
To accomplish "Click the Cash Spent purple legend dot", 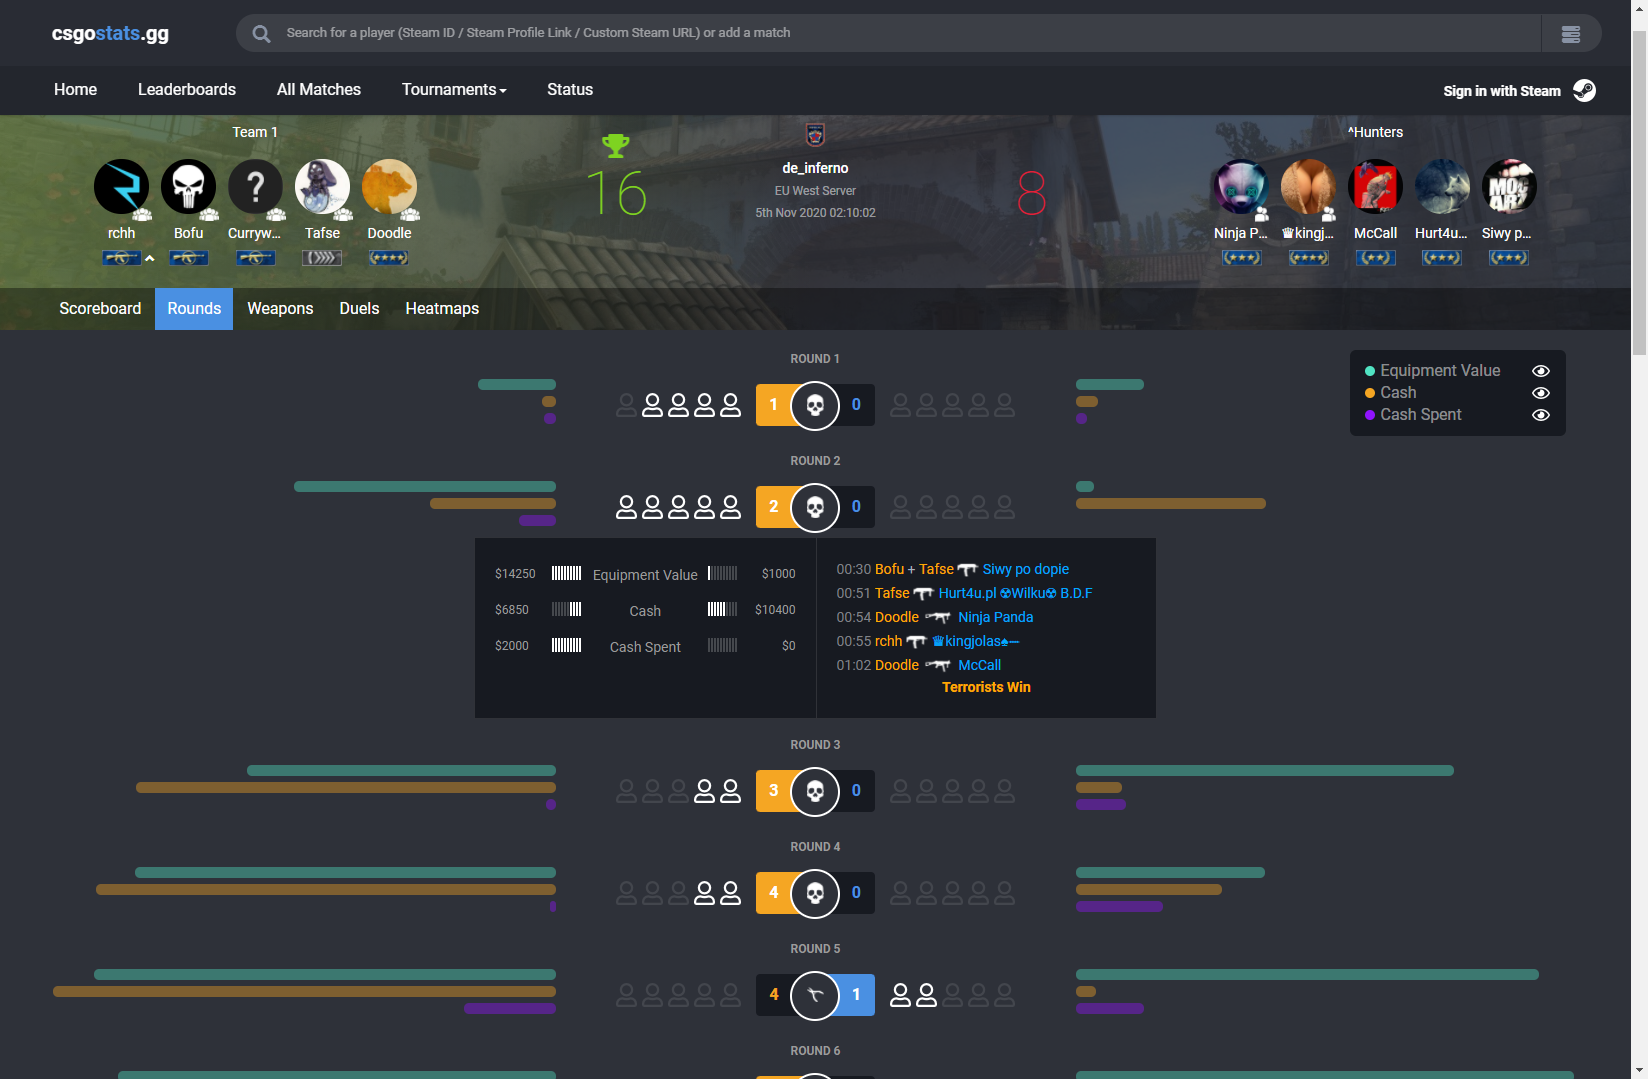I will [1370, 415].
